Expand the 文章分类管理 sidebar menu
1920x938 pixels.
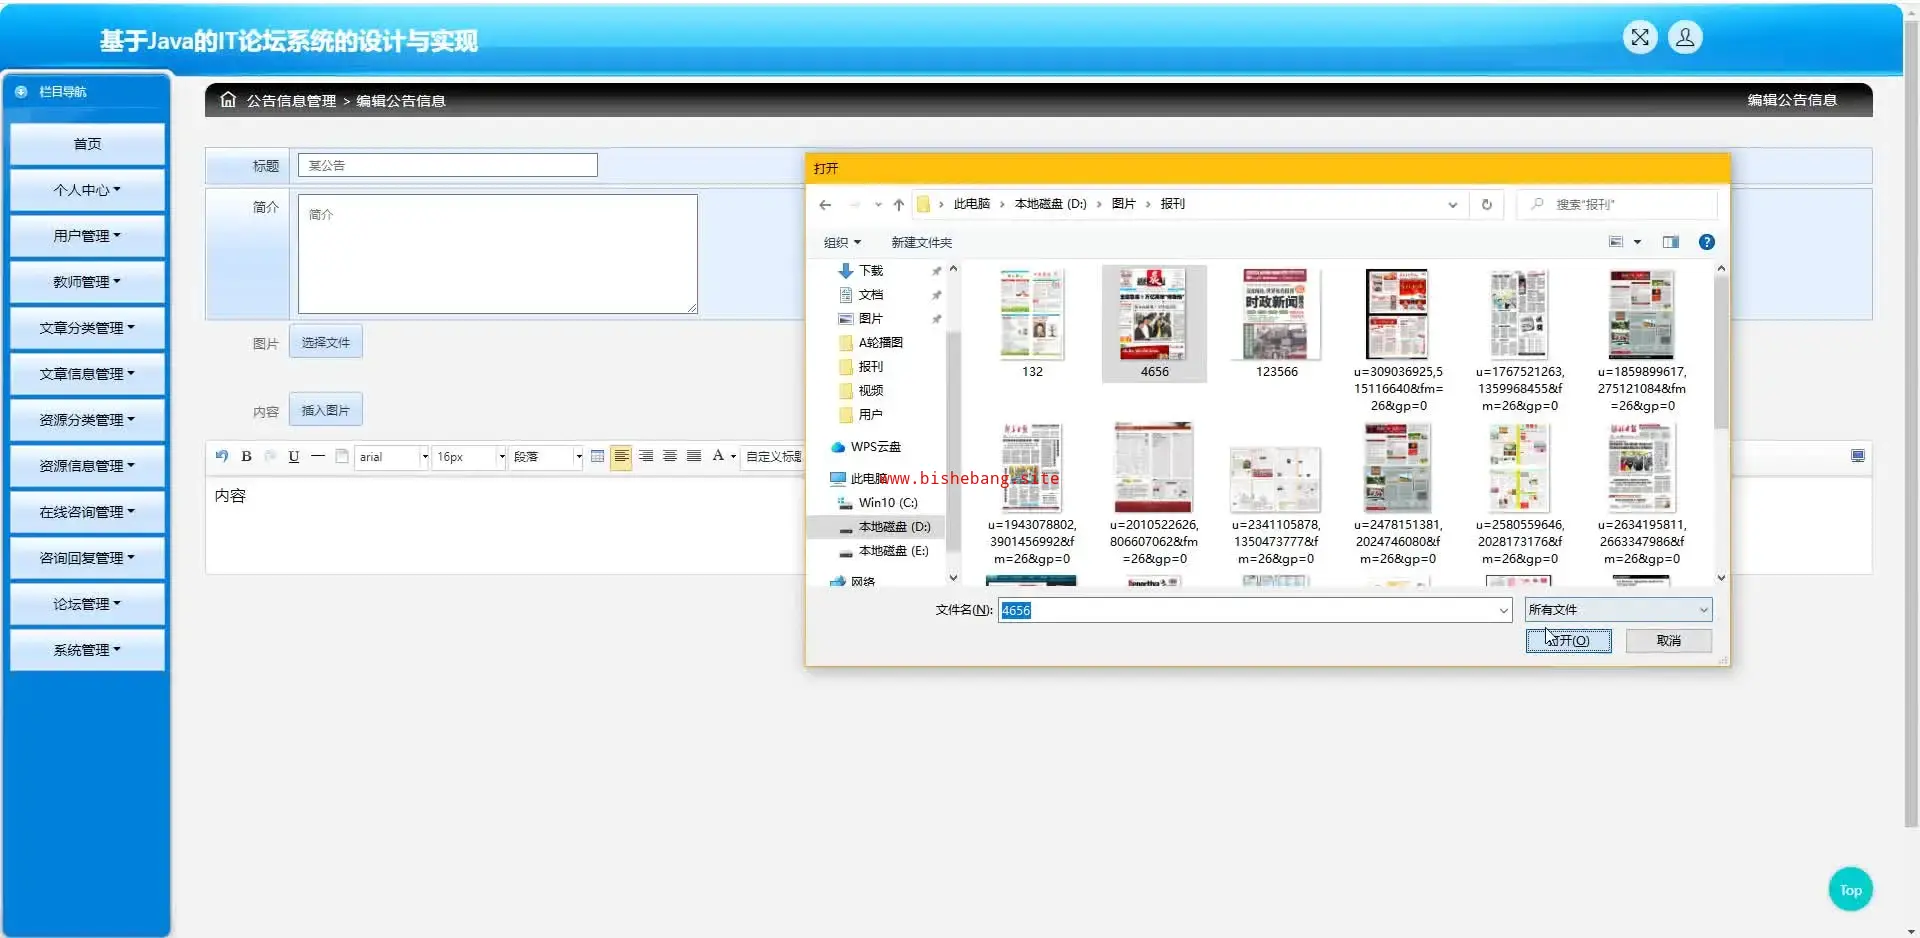pyautogui.click(x=88, y=328)
